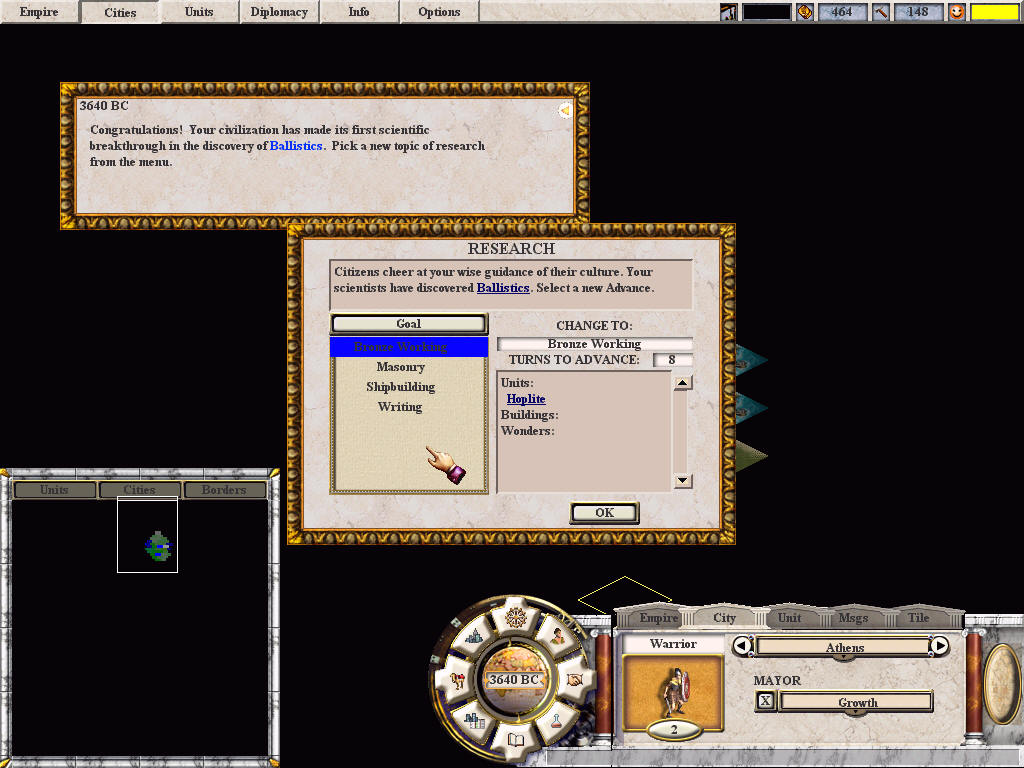
Task: Click the science flask icon on the control wheel
Action: [556, 721]
